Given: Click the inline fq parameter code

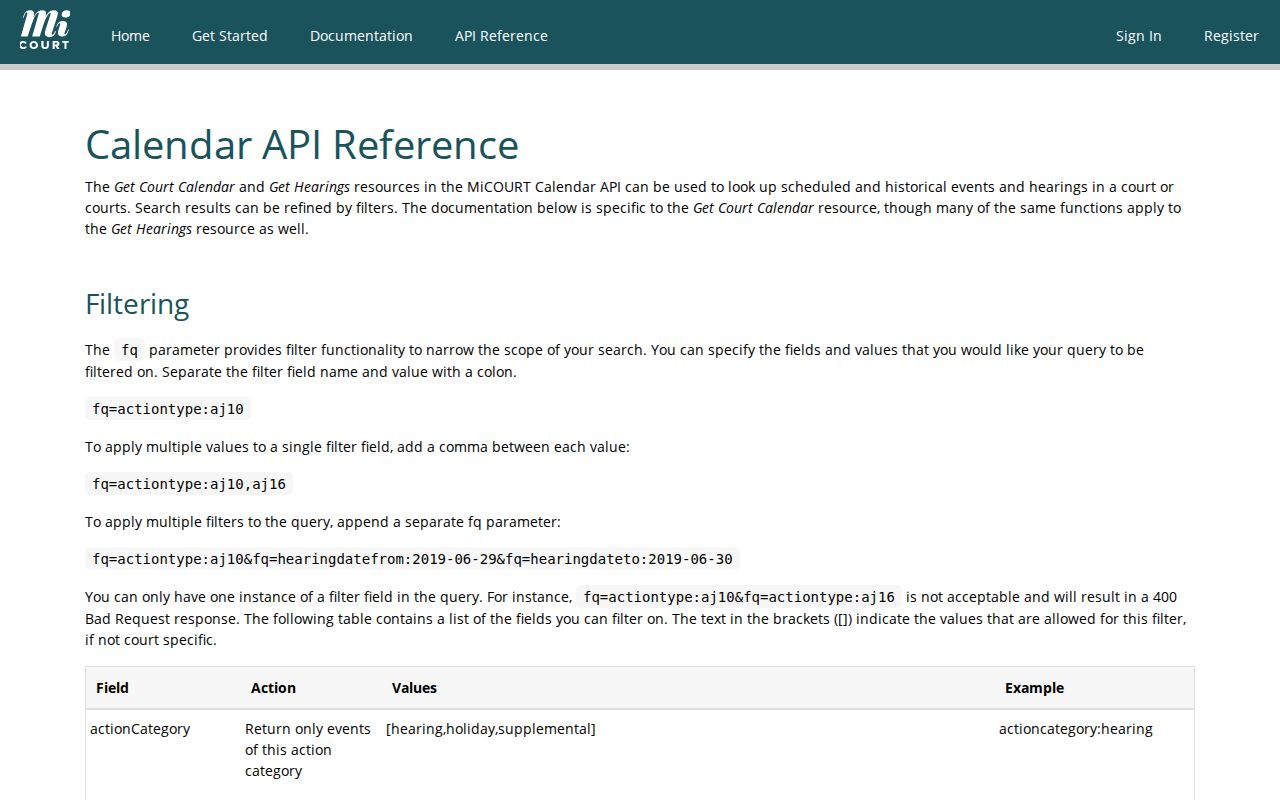Looking at the screenshot, I should 129,350.
